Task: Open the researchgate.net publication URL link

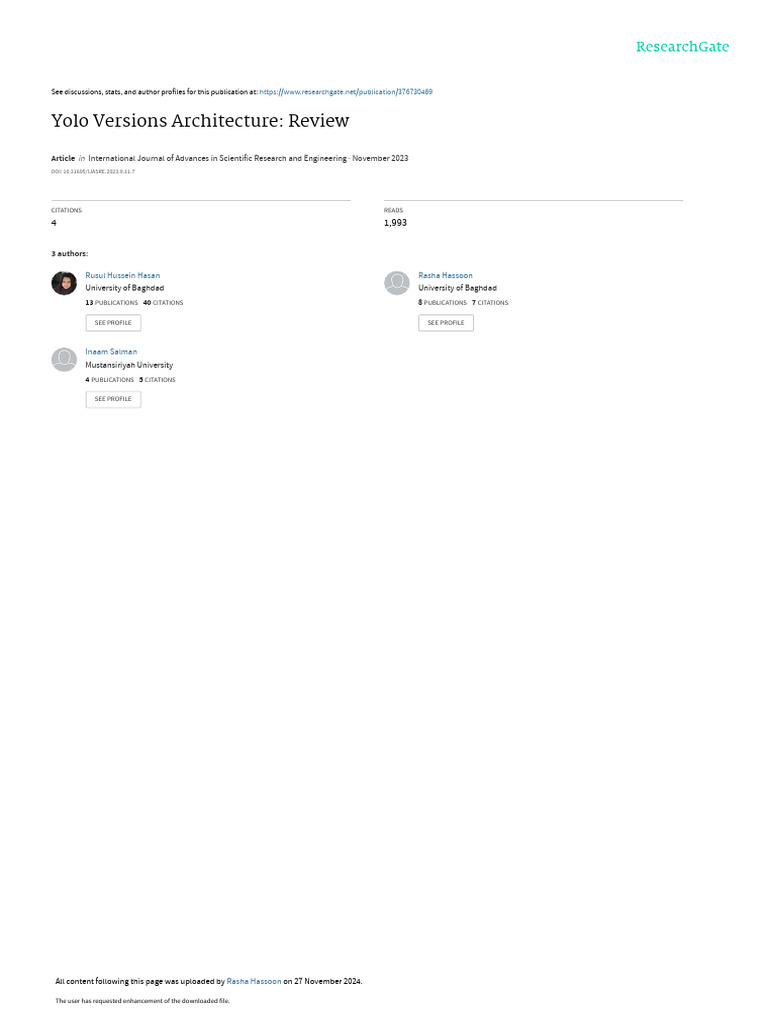Action: coord(345,92)
